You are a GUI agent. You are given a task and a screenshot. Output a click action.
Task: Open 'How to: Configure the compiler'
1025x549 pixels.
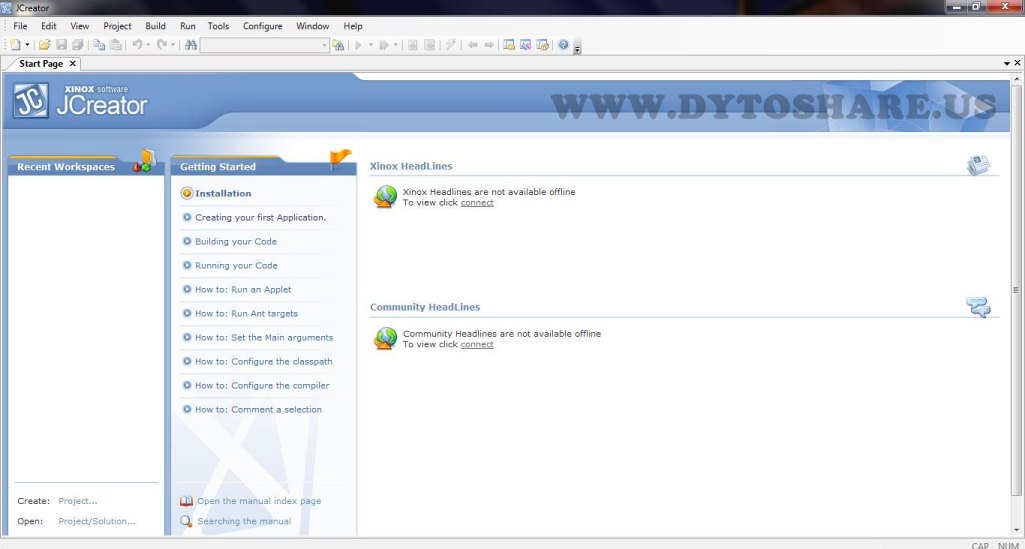pyautogui.click(x=262, y=386)
